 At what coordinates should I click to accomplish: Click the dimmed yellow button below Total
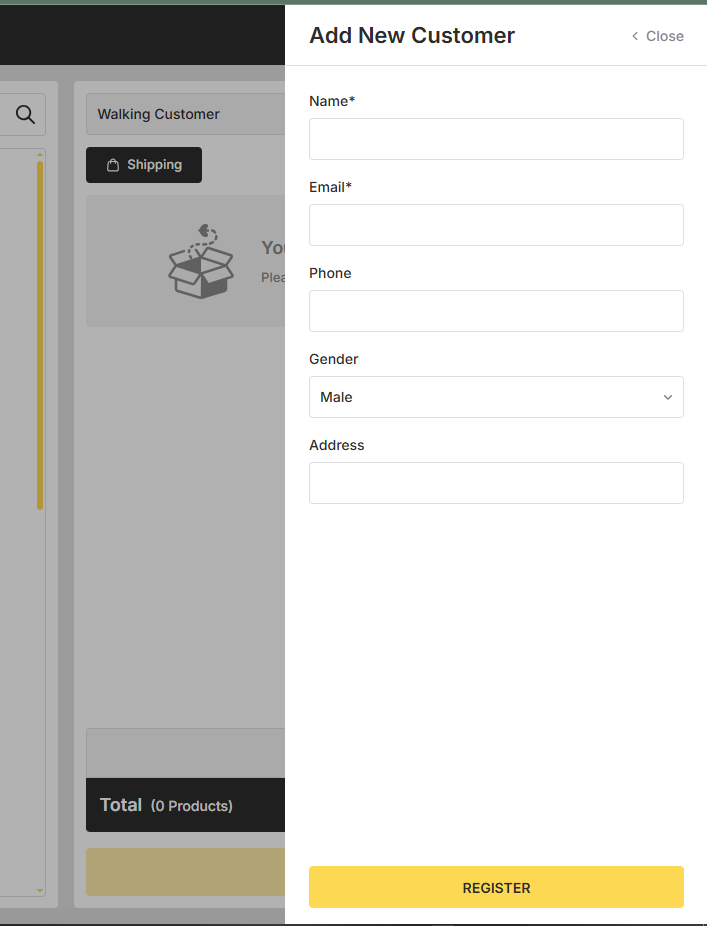(x=186, y=872)
